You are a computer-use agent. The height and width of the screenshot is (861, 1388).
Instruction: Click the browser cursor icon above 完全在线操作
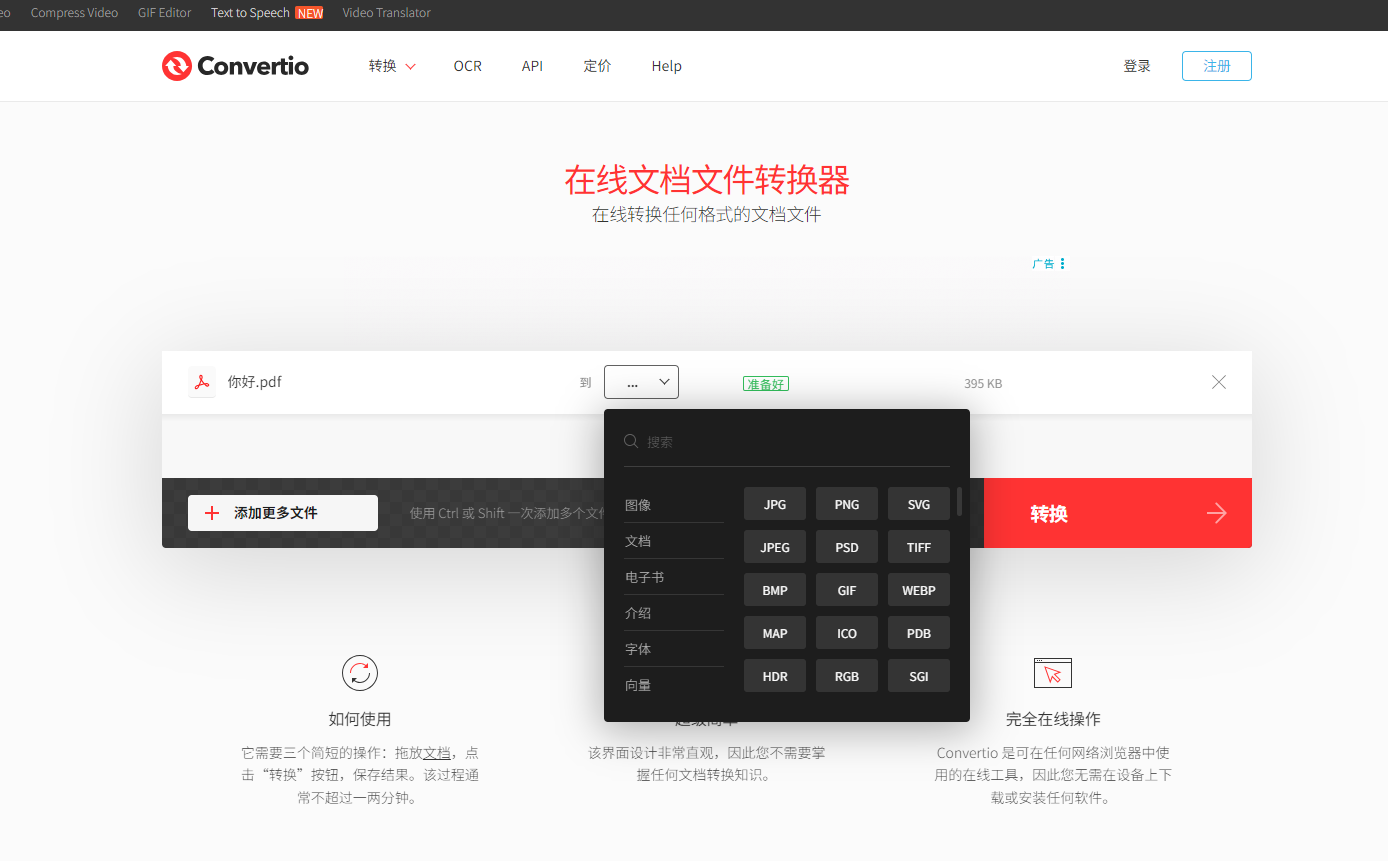click(x=1052, y=673)
